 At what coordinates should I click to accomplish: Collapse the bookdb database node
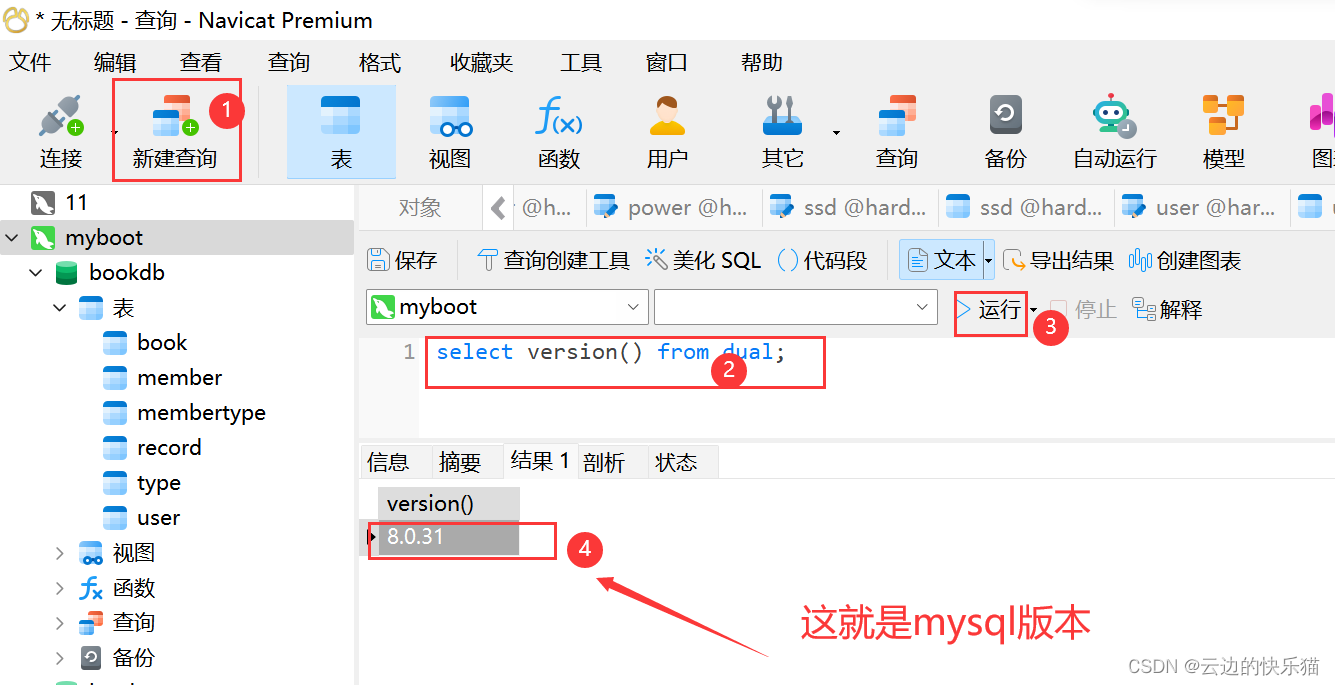[36, 273]
